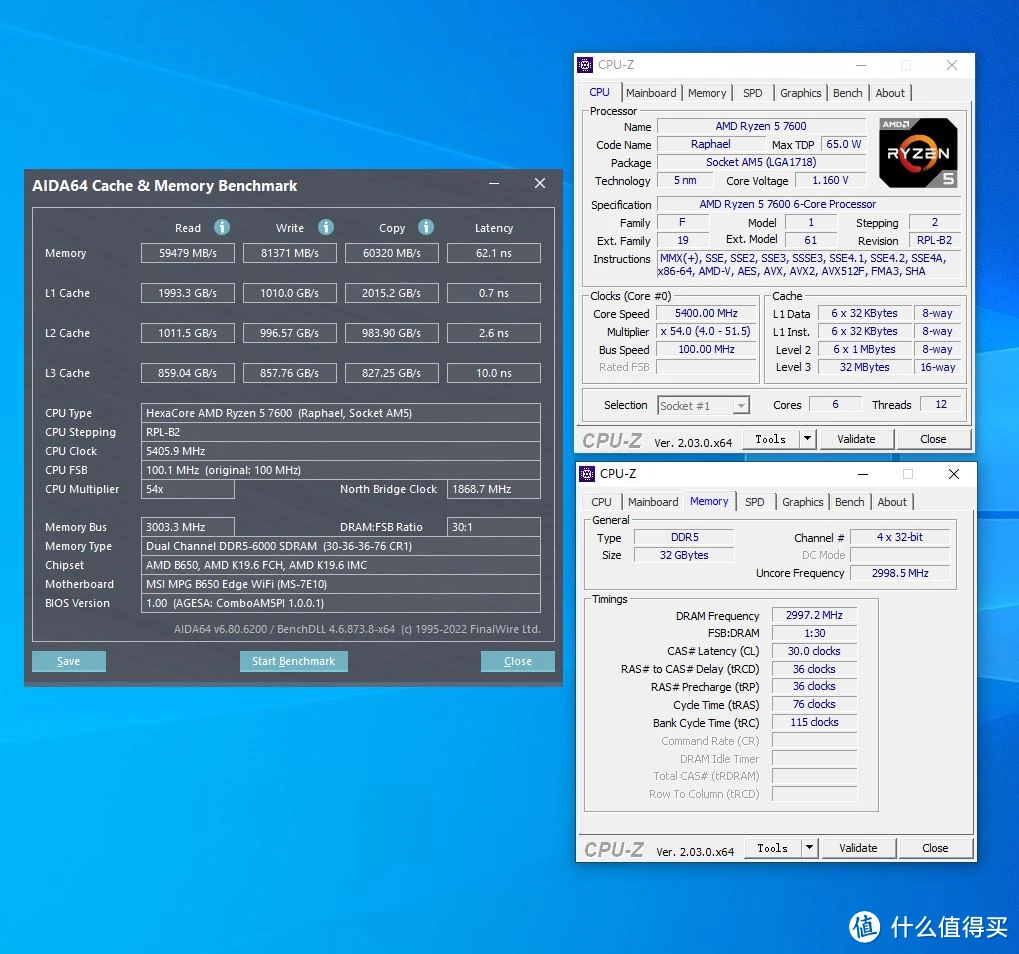The height and width of the screenshot is (954, 1019).
Task: Click Core Voltage value 1.160 V
Action: pos(831,180)
